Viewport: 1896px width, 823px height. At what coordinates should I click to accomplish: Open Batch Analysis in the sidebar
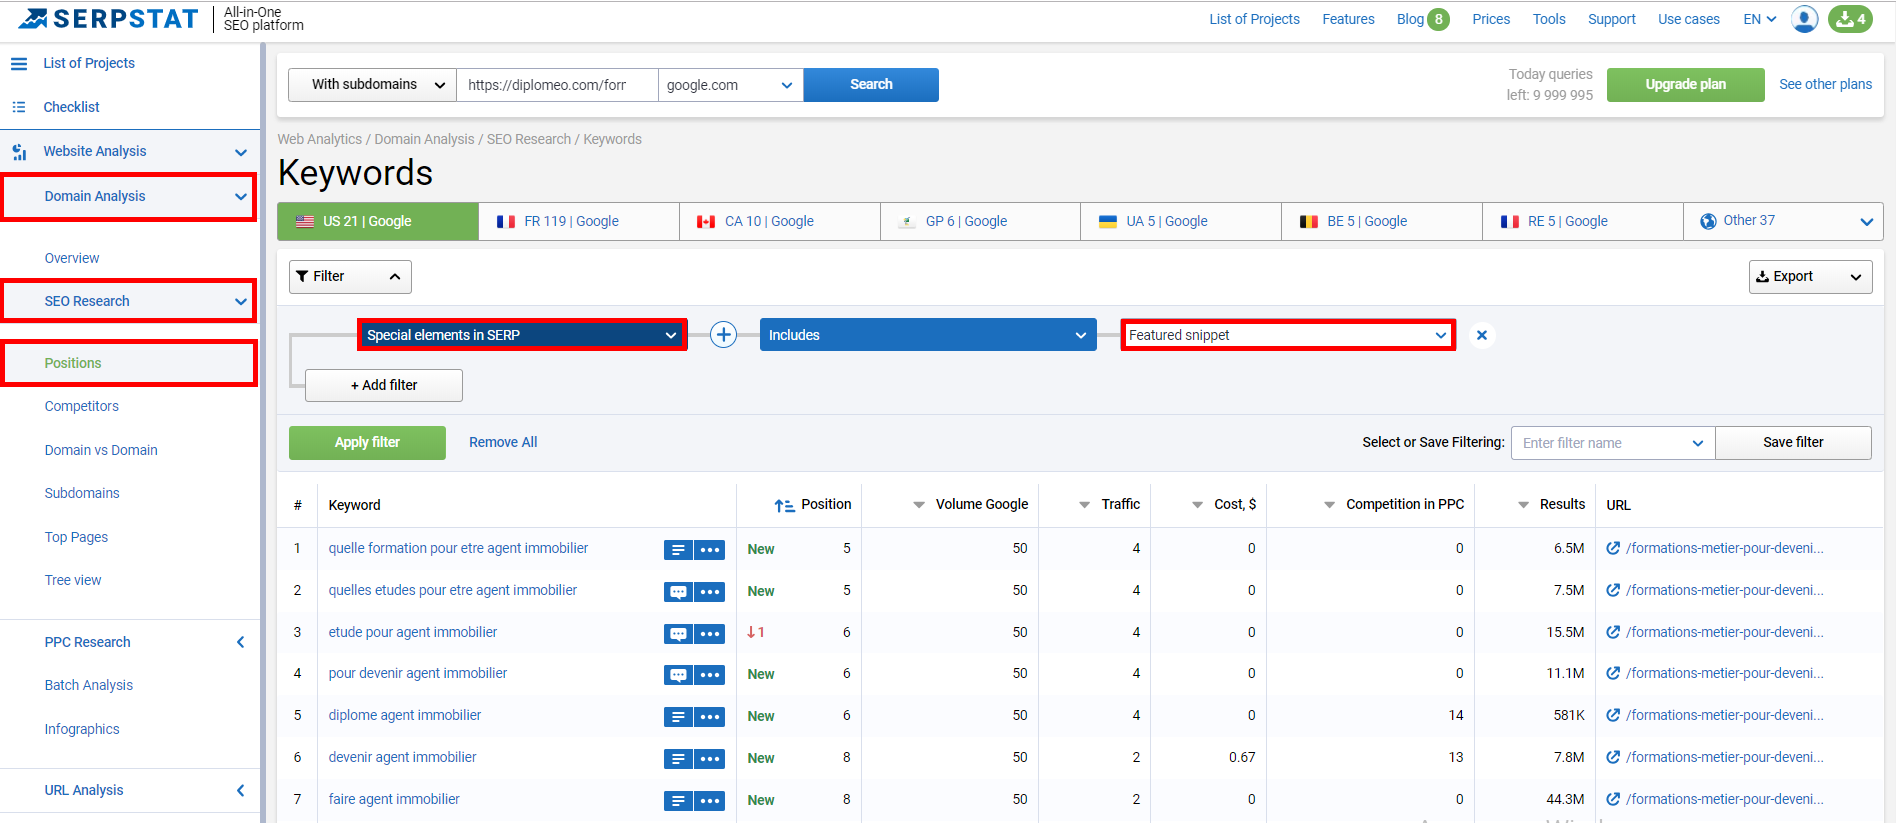89,685
